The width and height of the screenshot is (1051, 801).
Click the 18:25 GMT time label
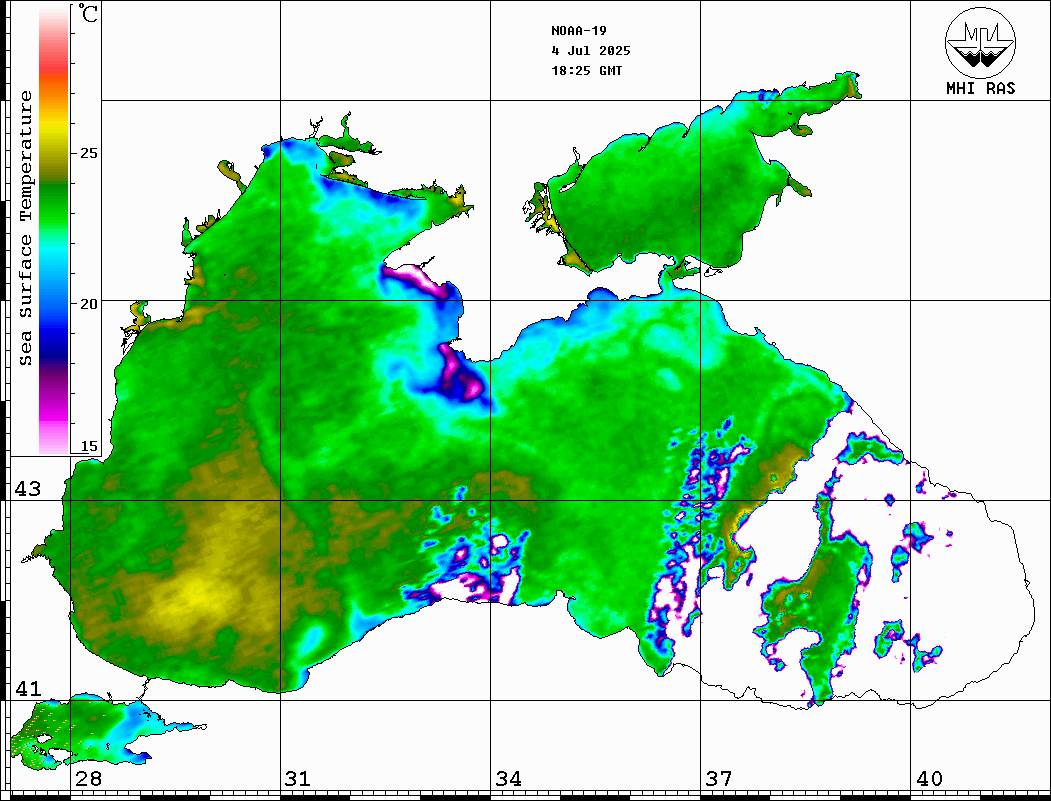coord(586,71)
